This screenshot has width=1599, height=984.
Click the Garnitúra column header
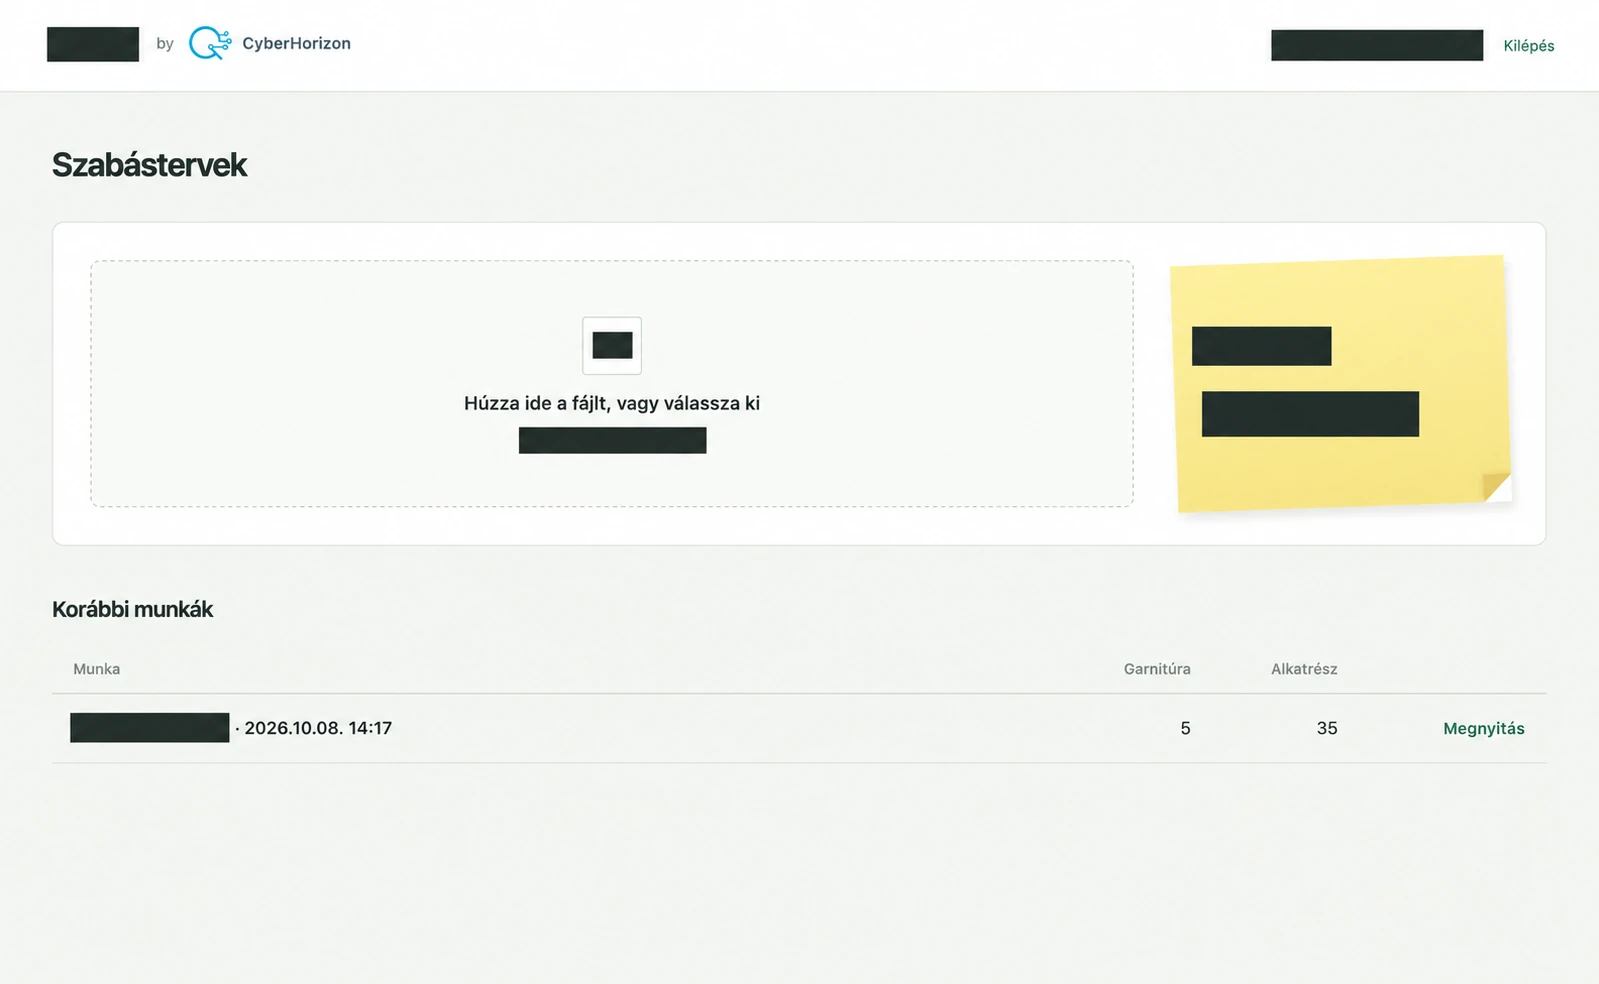pos(1157,669)
